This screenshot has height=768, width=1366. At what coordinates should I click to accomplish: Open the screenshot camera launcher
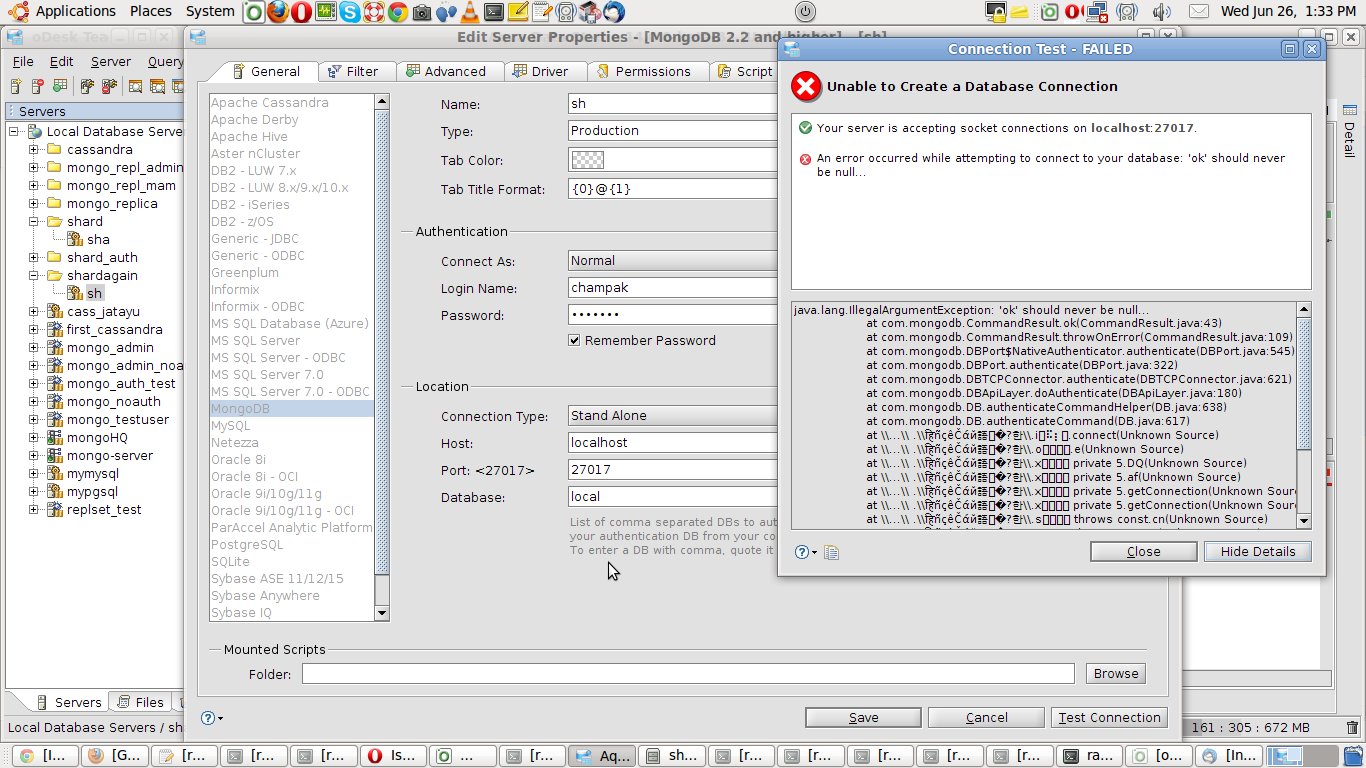pyautogui.click(x=422, y=12)
